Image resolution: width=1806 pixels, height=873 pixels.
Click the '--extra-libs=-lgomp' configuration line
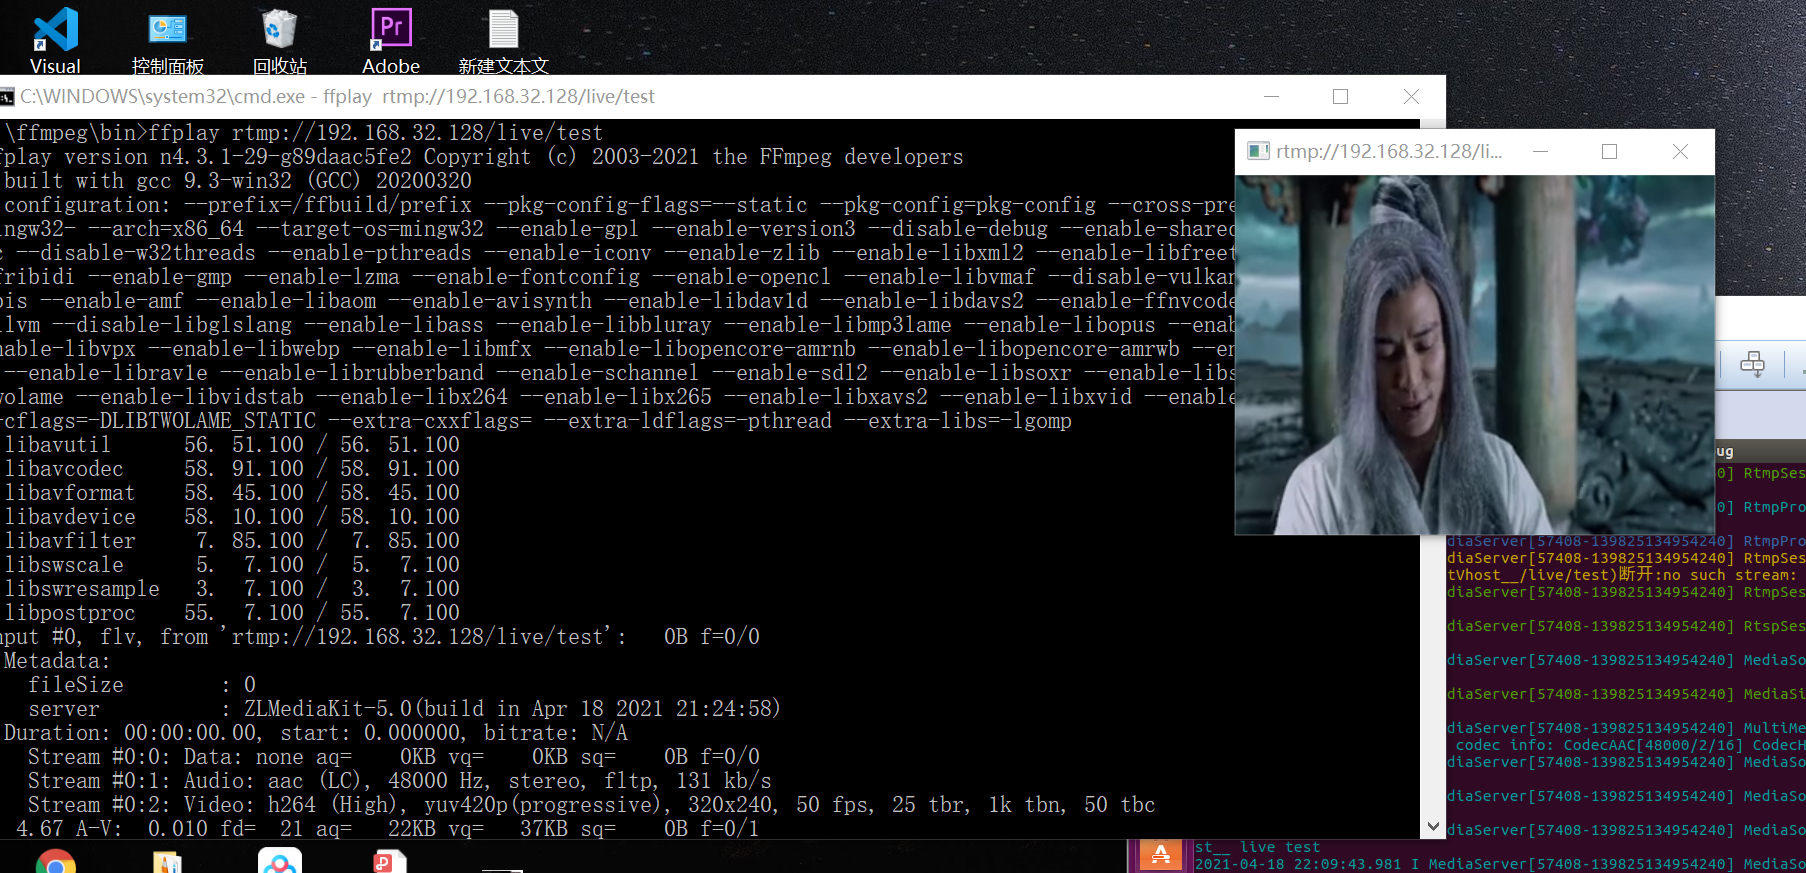point(536,421)
